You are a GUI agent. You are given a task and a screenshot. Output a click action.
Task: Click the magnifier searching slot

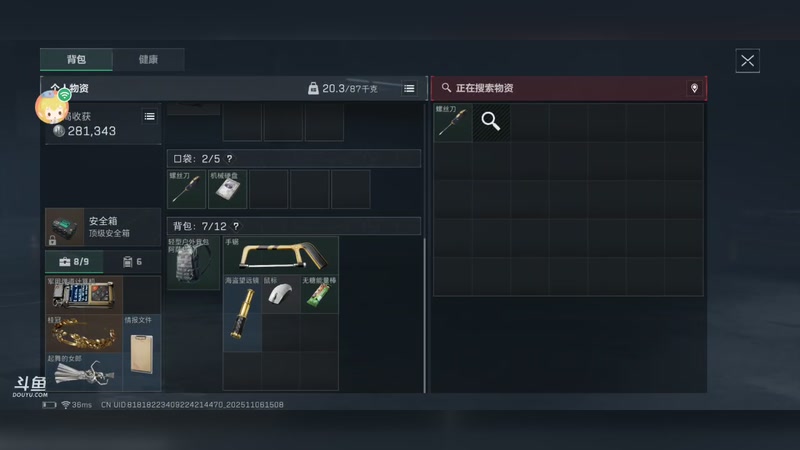pyautogui.click(x=491, y=122)
